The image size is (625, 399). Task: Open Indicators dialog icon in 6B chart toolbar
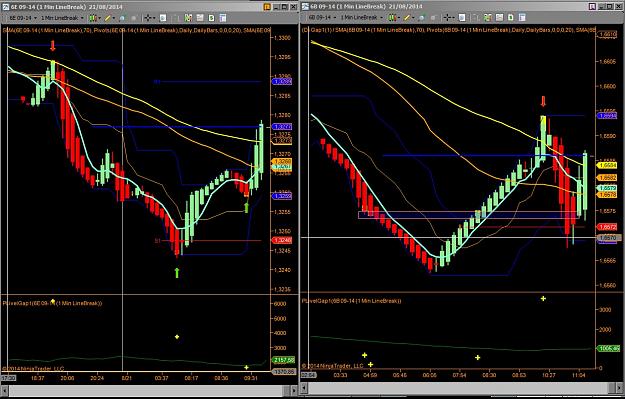(x=487, y=18)
